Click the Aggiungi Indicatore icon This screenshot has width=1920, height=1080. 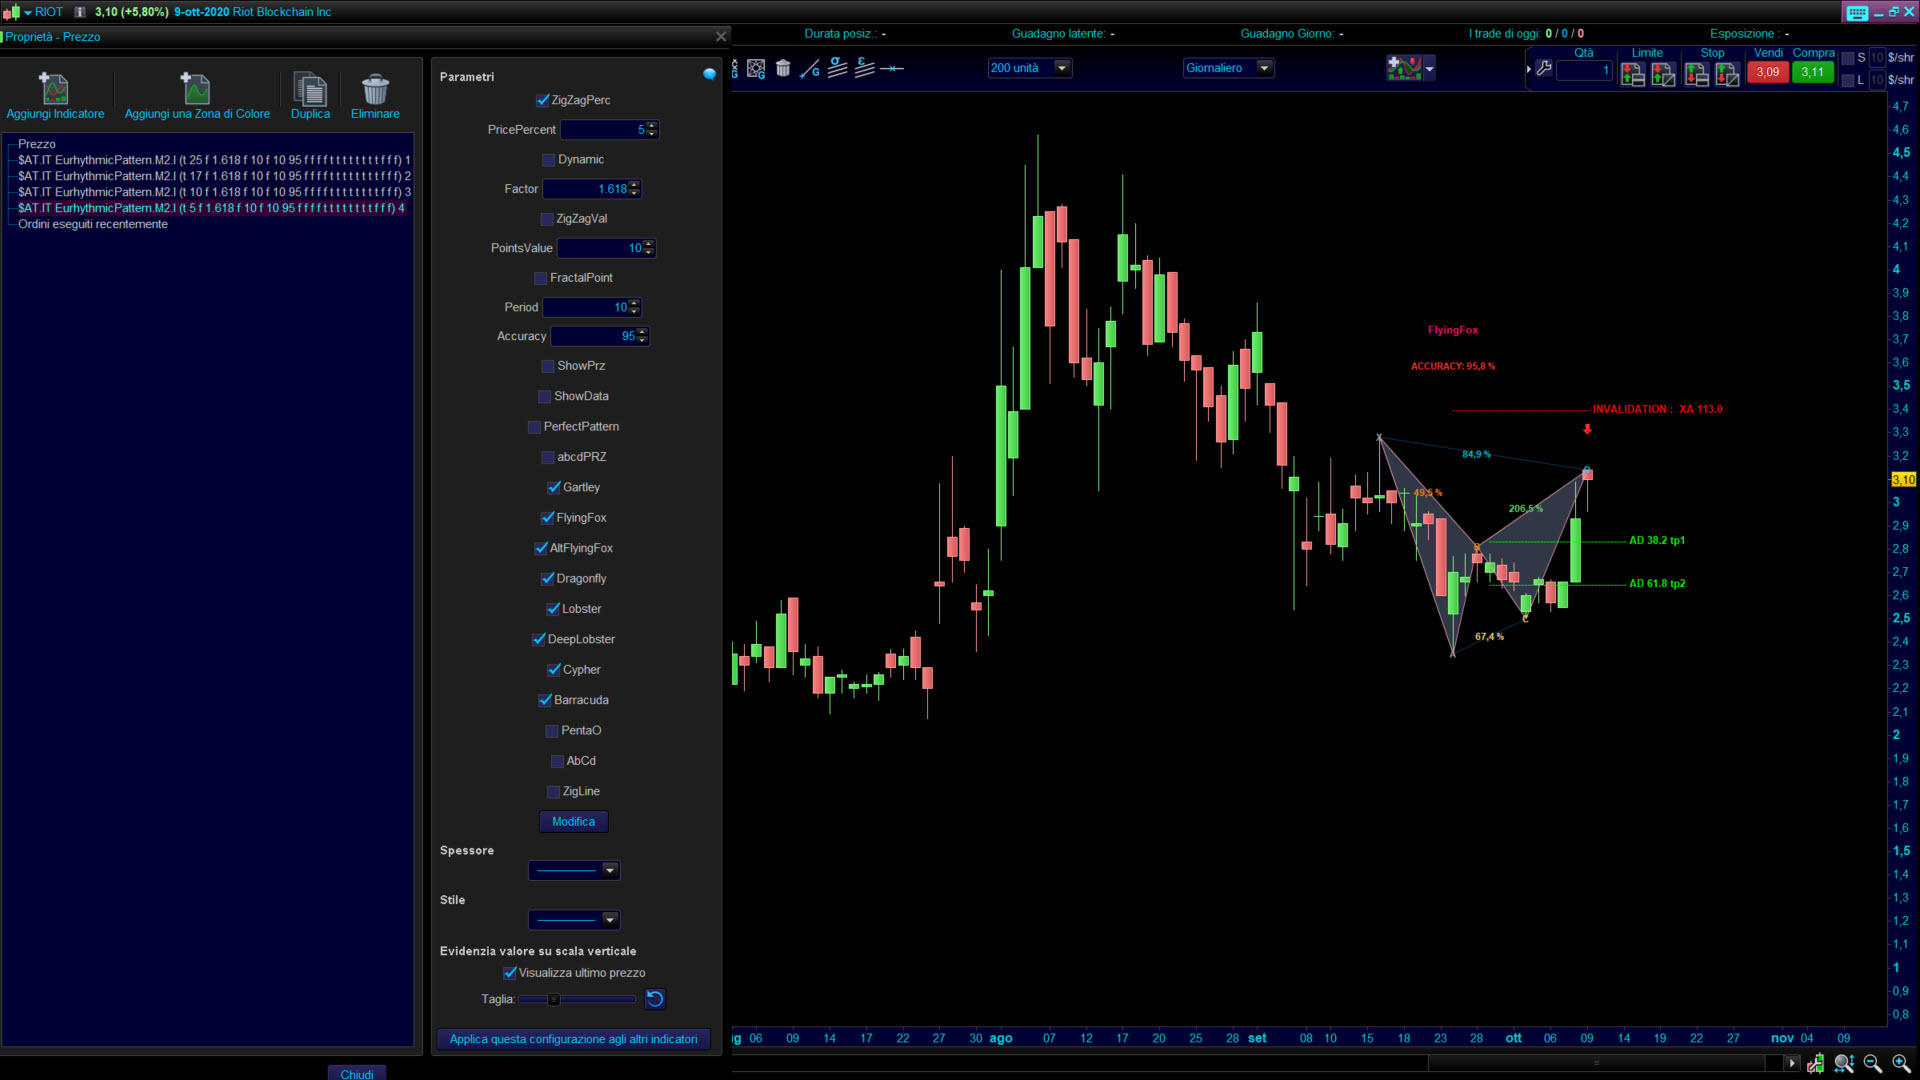click(x=54, y=90)
